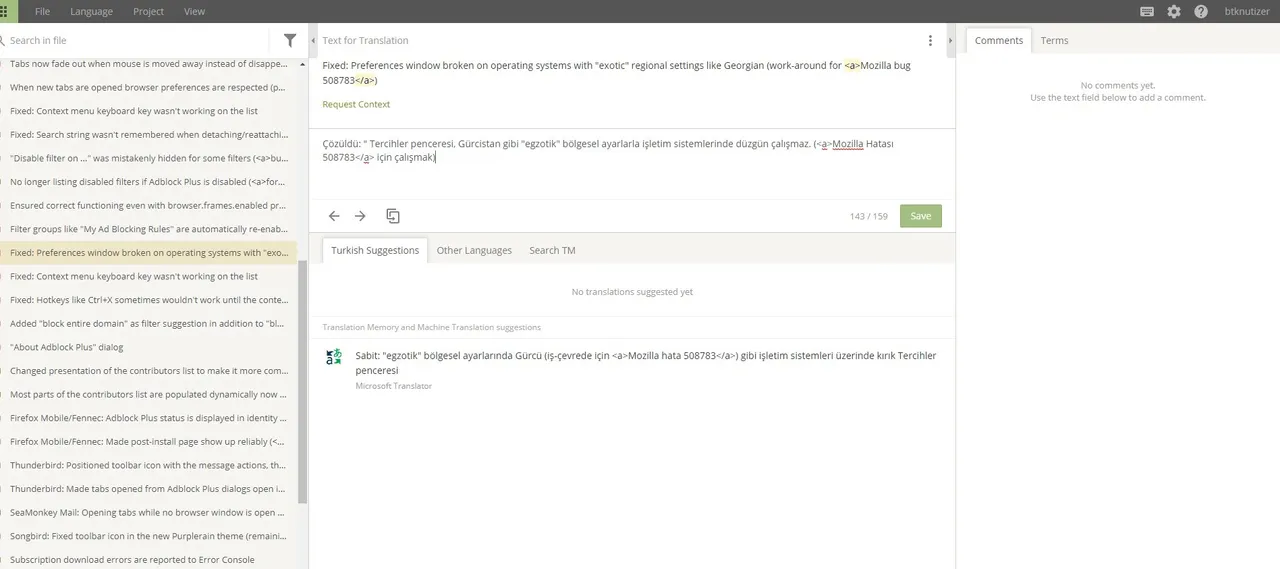Screen dimensions: 1280x569
Task: Open the Project menu
Action: (x=148, y=11)
